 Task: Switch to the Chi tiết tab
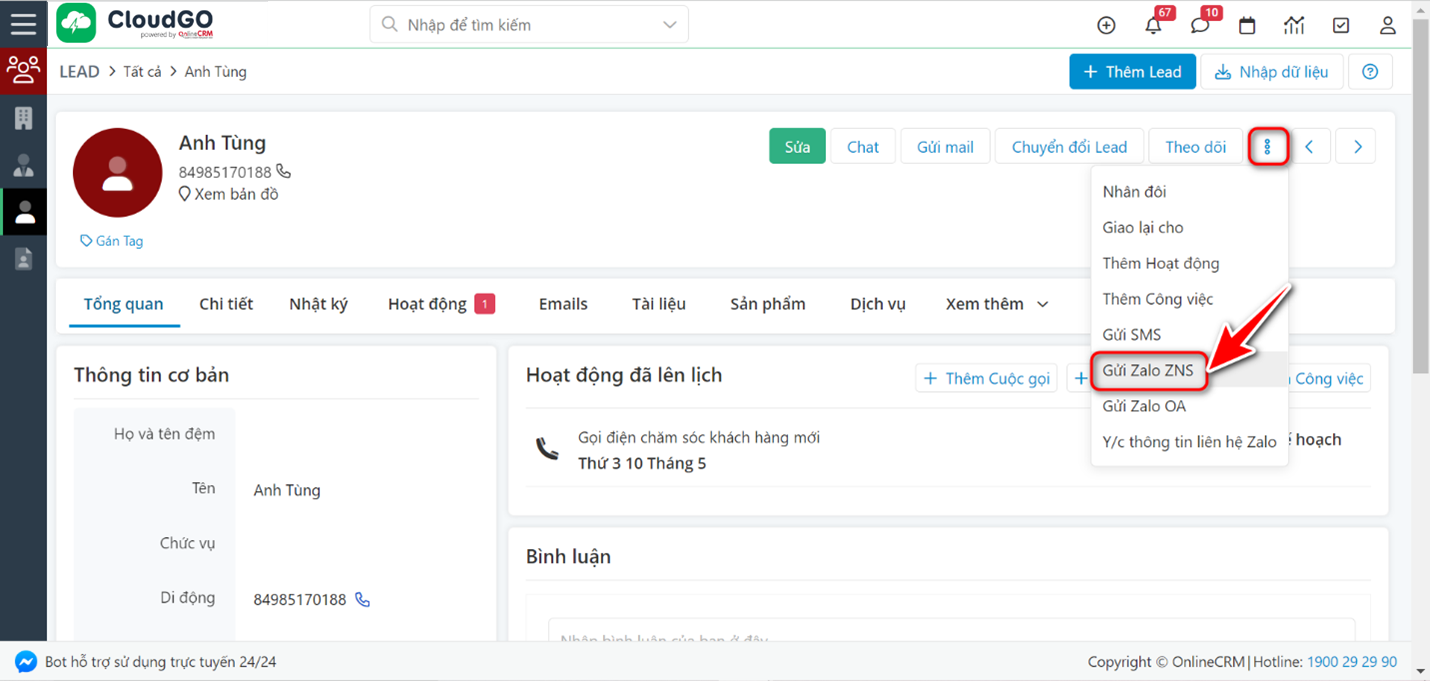(x=226, y=303)
